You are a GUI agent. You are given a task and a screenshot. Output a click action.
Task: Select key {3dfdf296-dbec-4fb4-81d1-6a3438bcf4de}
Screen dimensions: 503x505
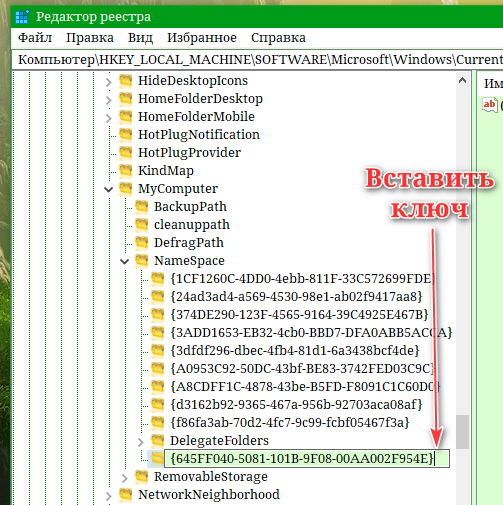click(x=295, y=351)
